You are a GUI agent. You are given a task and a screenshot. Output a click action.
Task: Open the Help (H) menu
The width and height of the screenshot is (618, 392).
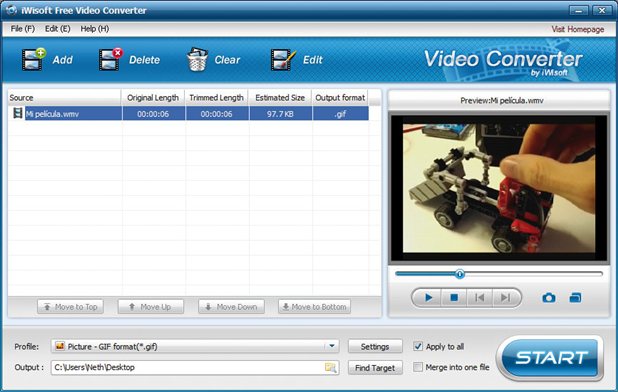click(x=95, y=29)
